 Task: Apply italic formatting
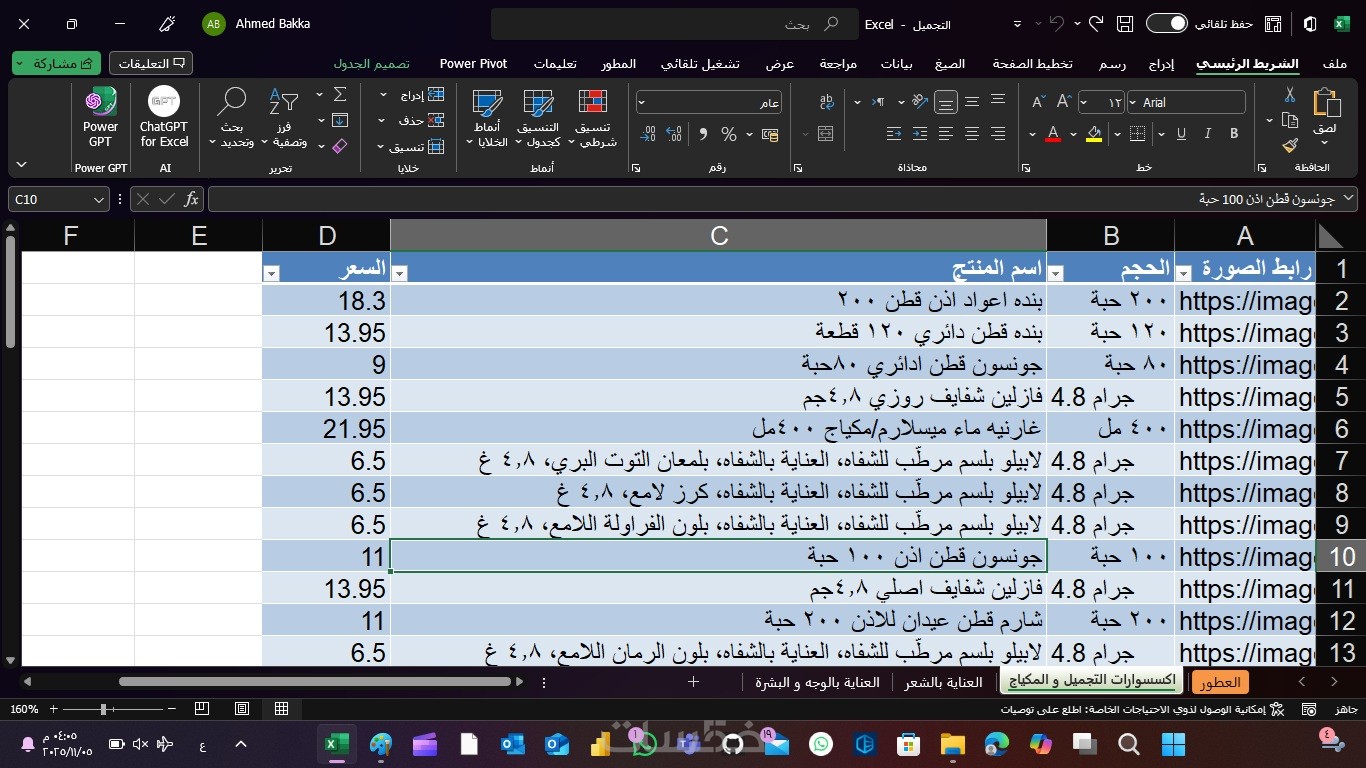pos(1208,133)
